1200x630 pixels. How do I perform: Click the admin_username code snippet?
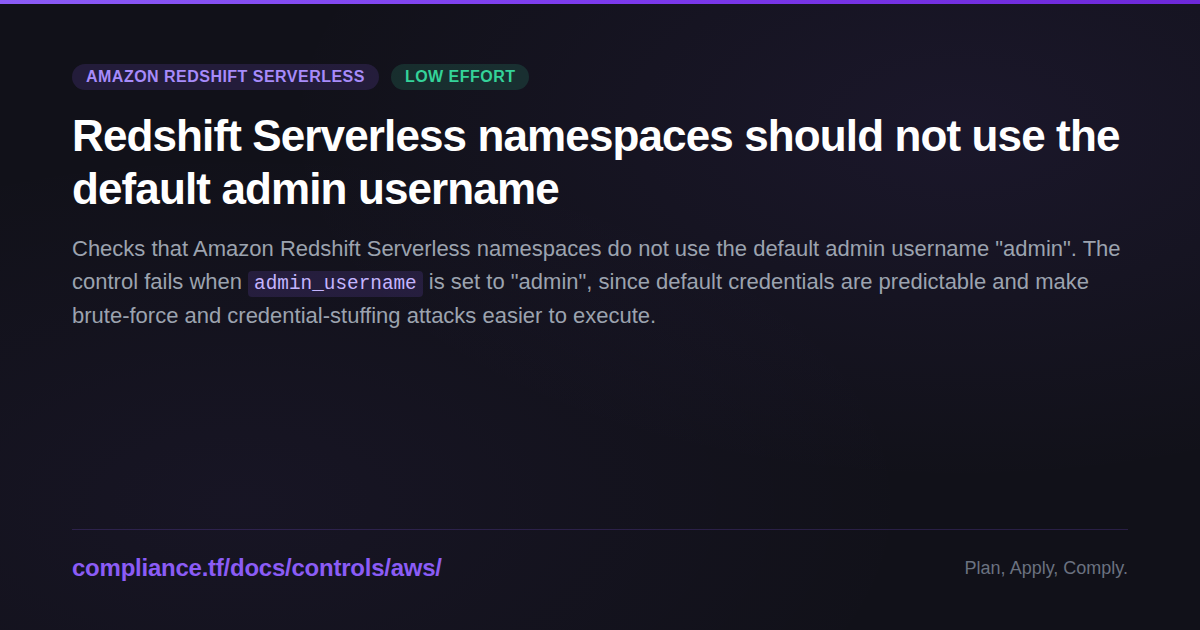[335, 283]
